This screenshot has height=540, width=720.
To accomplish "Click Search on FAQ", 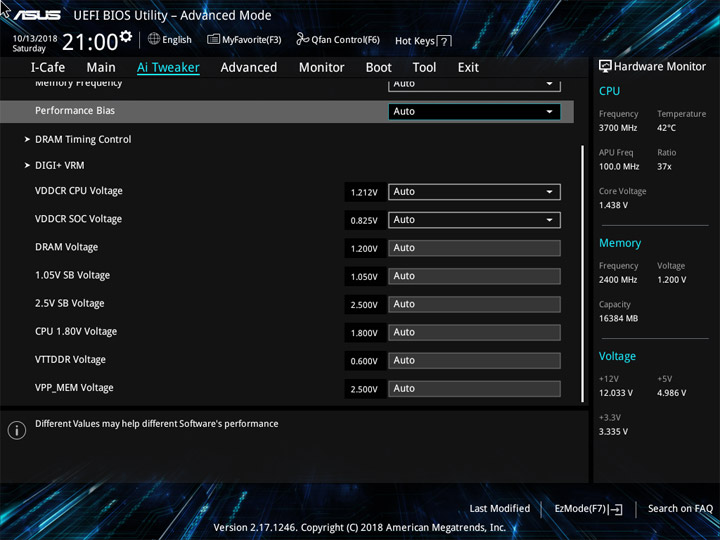I will click(680, 509).
